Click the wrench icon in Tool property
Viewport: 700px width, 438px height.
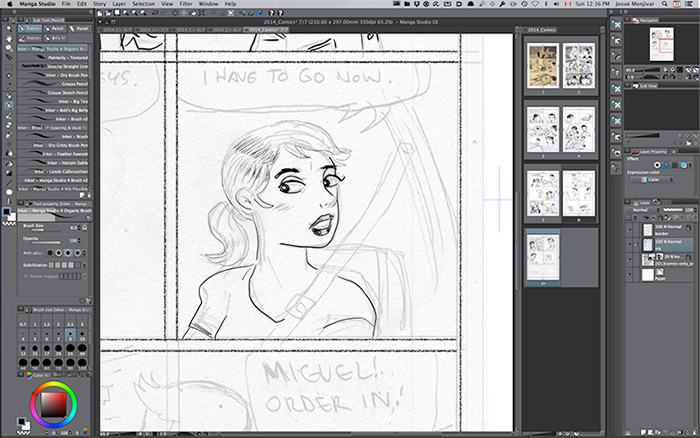88,300
